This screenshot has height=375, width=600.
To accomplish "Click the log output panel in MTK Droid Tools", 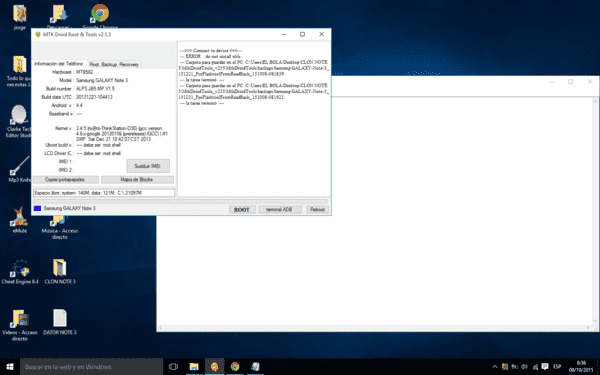I will (254, 119).
